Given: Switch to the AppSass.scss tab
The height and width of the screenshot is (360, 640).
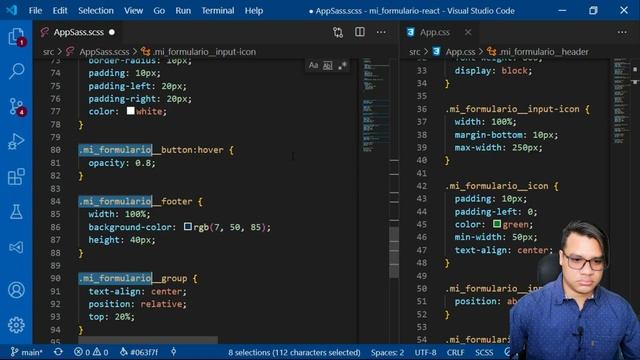Looking at the screenshot, I should 78,32.
